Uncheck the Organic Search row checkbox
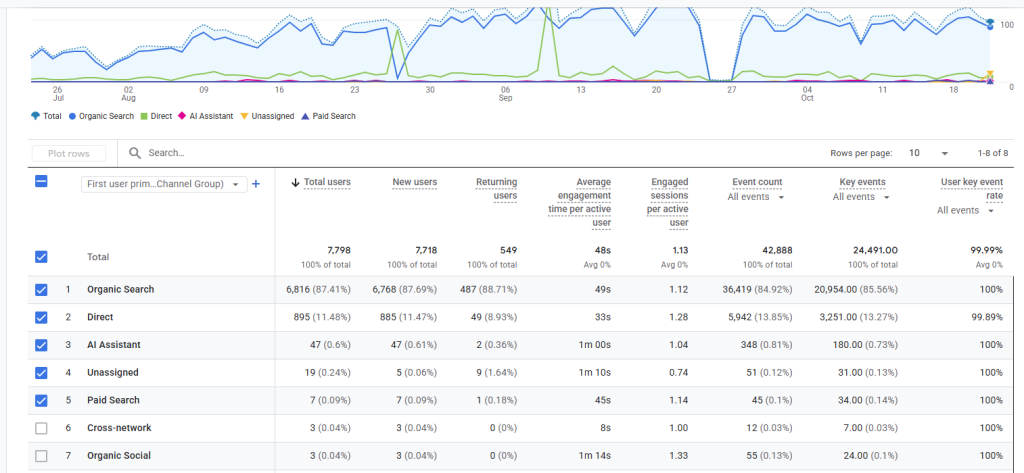Screen dimensions: 1024x473 pyautogui.click(x=41, y=289)
